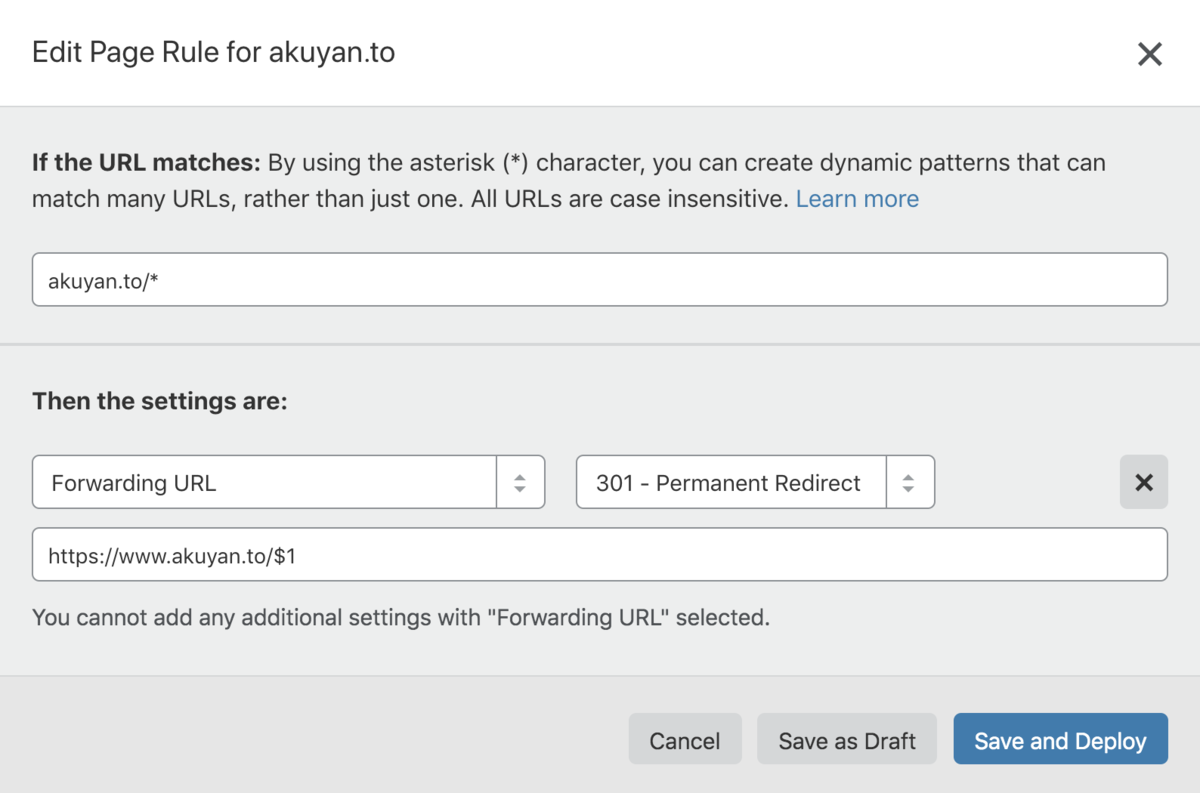Open the 301 - Permanent Redirect dropdown
The width and height of the screenshot is (1200, 793).
click(x=755, y=482)
